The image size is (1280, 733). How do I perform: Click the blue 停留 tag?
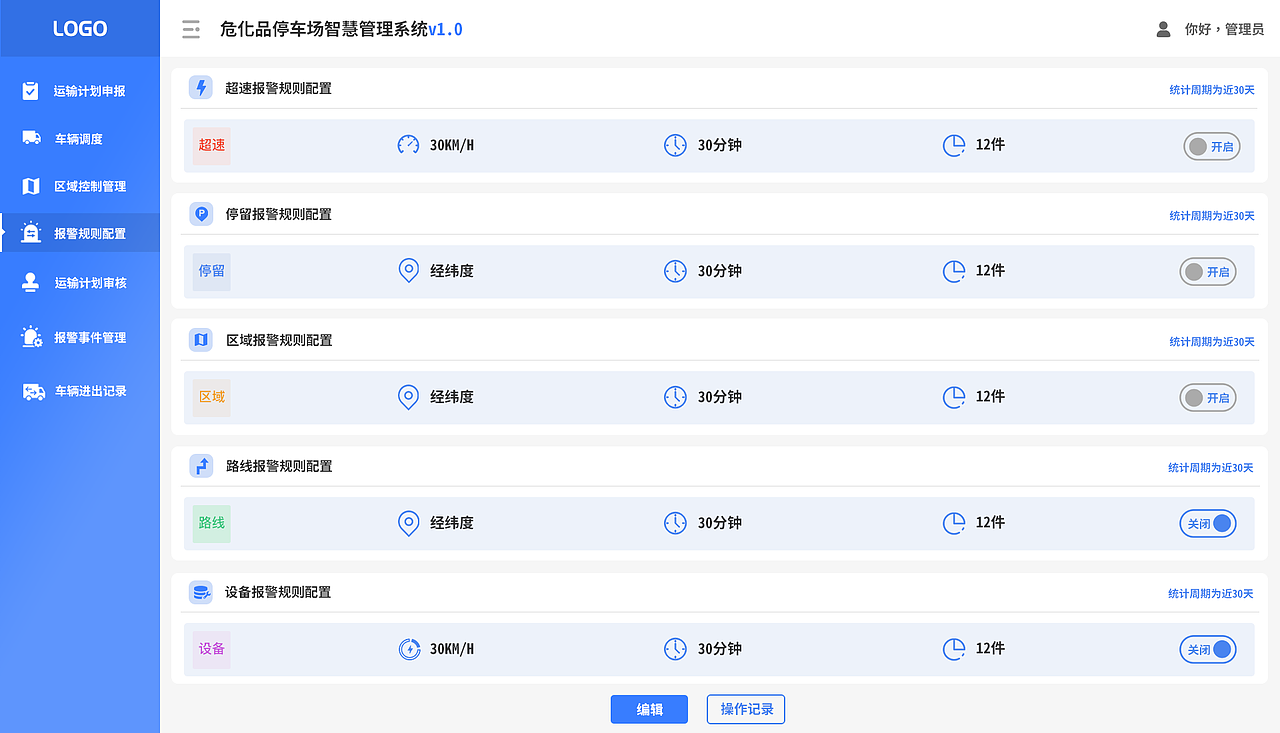click(x=212, y=272)
